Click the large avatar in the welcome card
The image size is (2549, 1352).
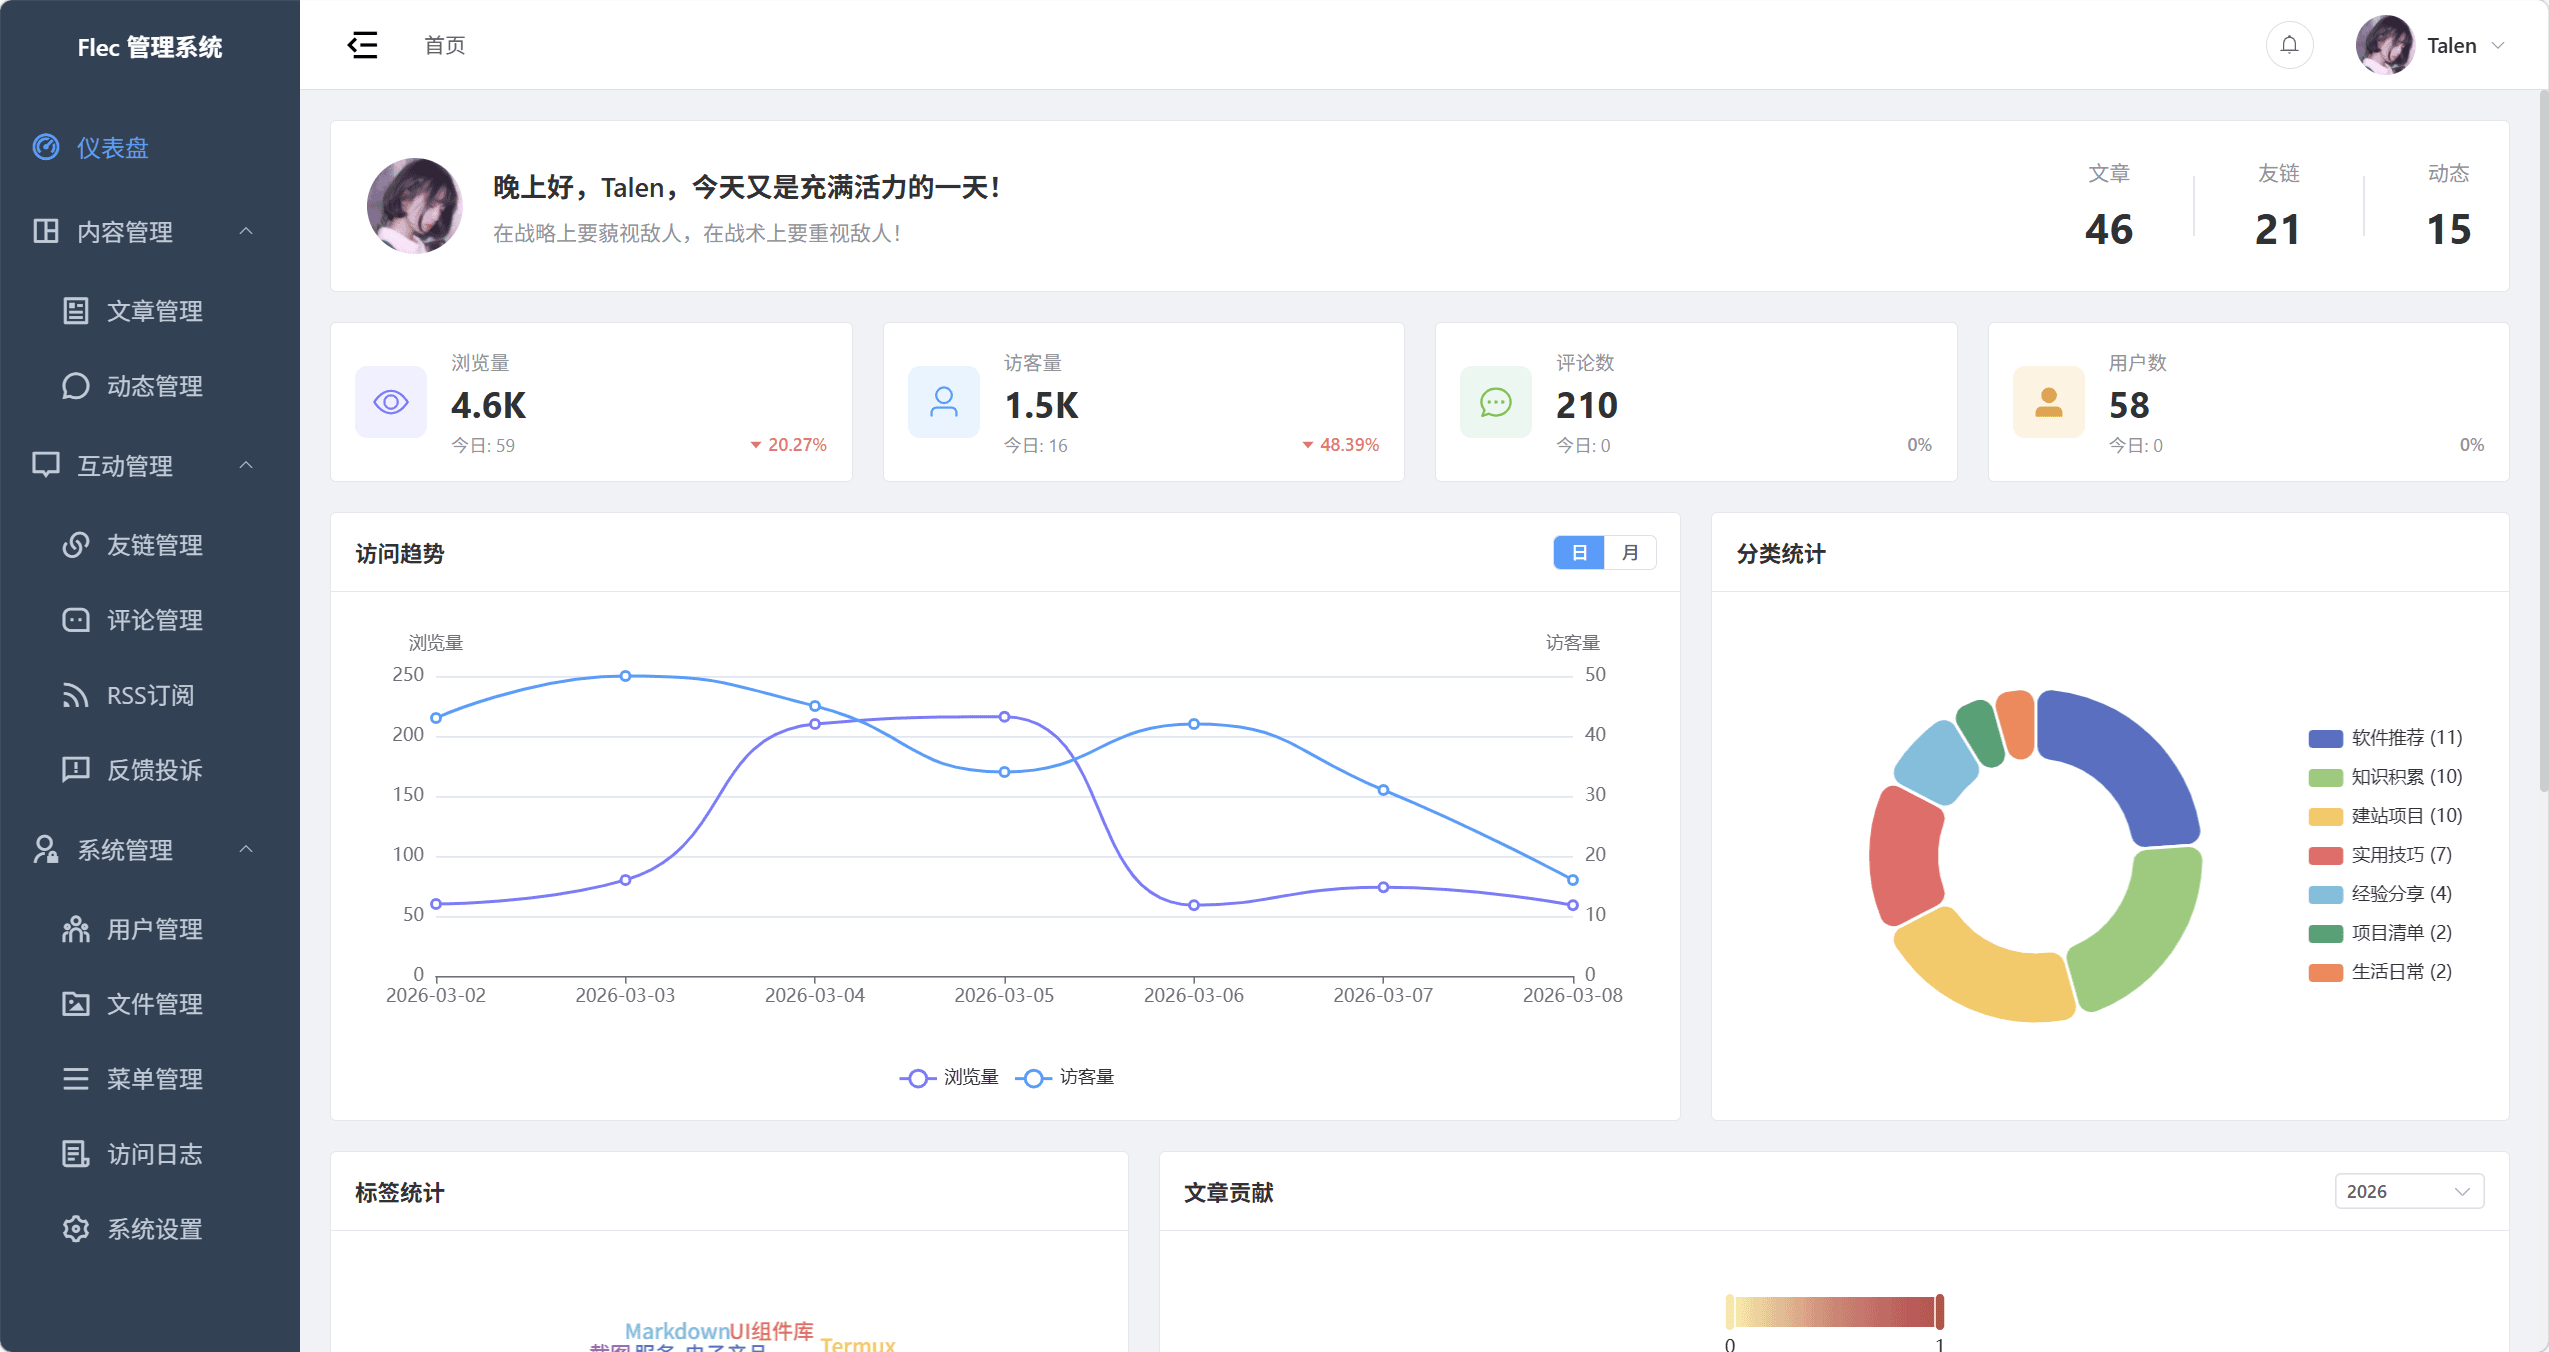pyautogui.click(x=415, y=206)
